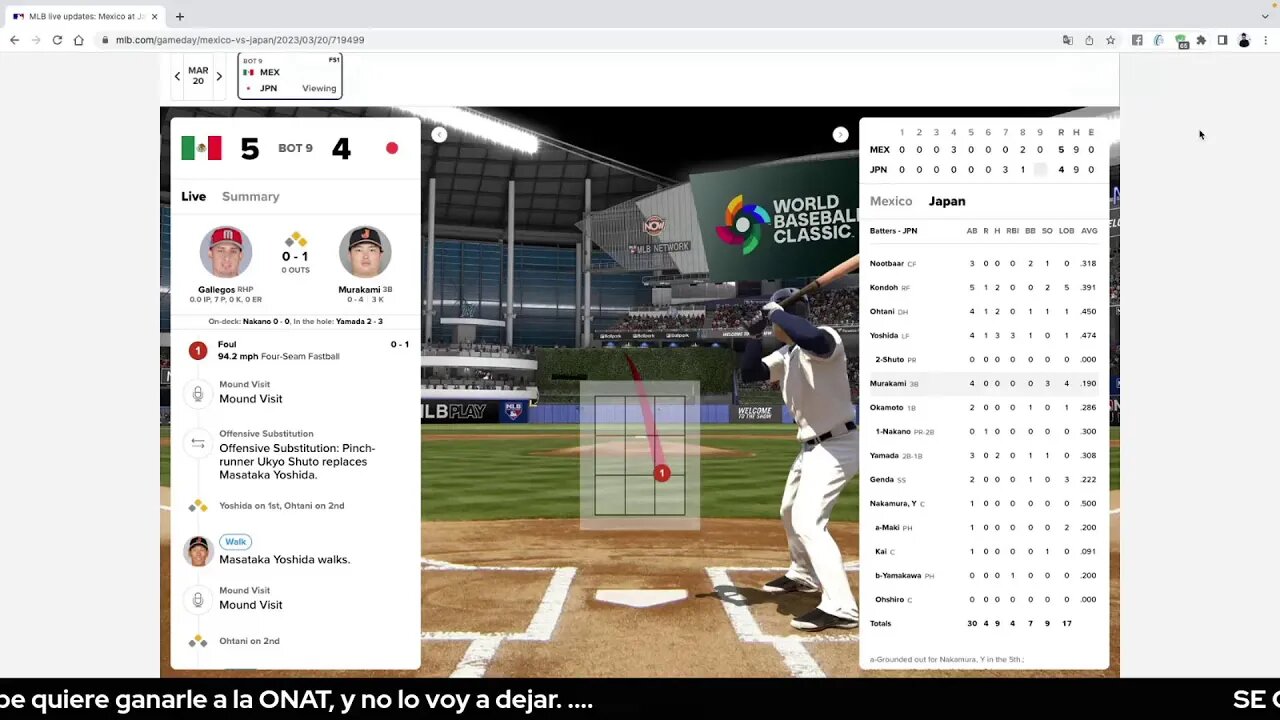Close the MLB live updates tab
The height and width of the screenshot is (720, 1280).
click(155, 17)
